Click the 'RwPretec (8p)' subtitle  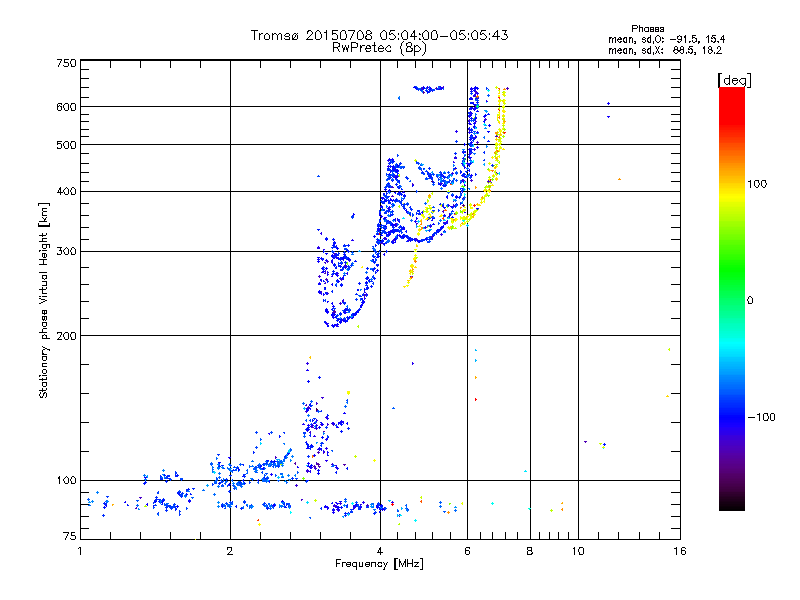click(379, 48)
